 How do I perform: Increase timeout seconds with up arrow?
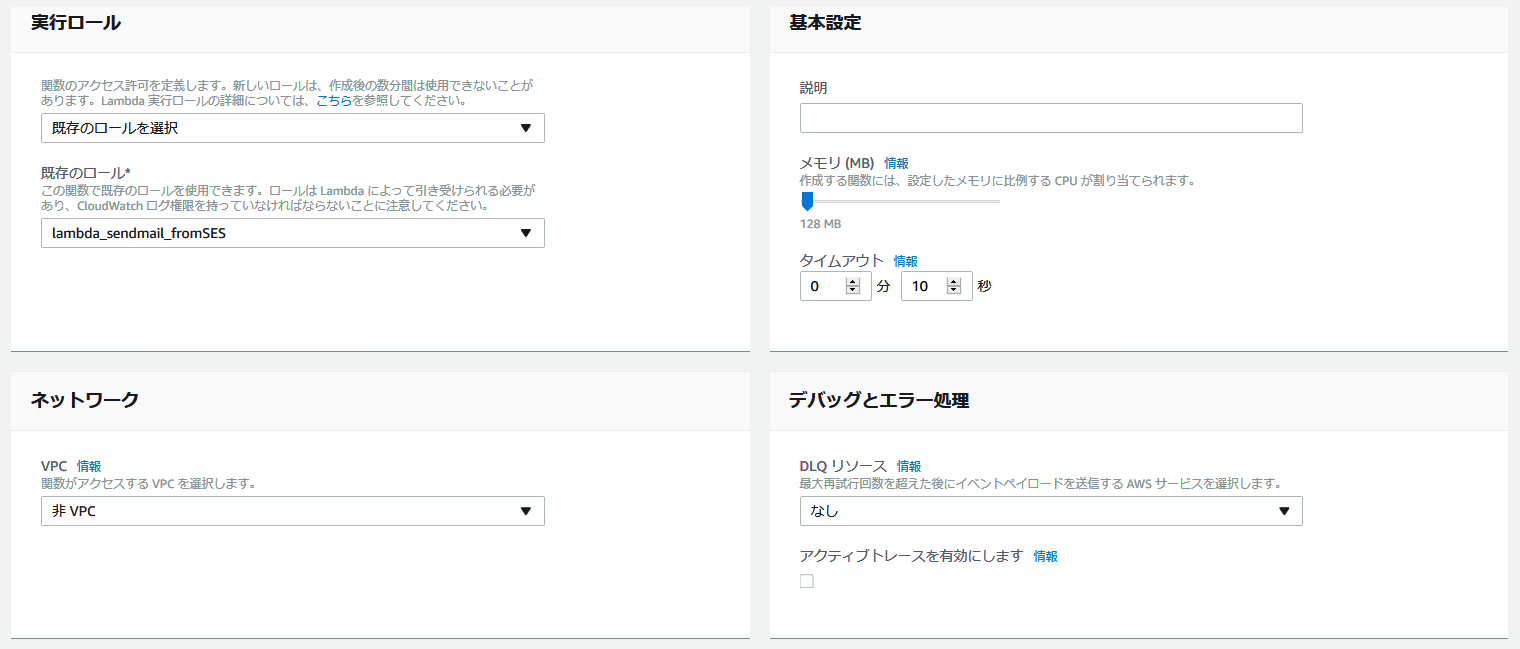pos(954,282)
